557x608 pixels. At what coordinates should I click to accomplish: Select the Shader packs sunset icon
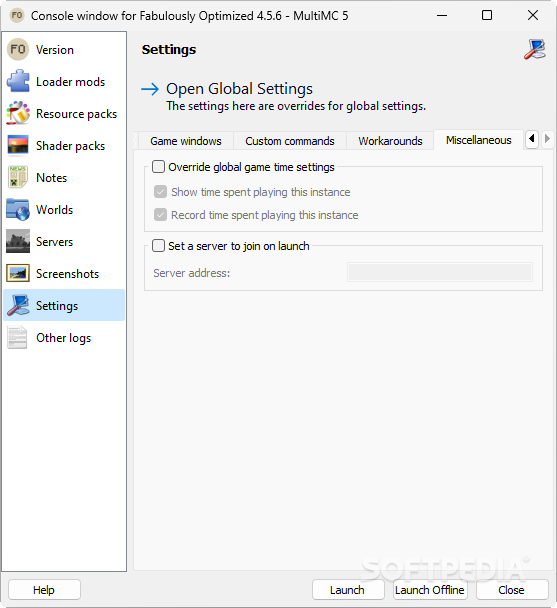(x=18, y=145)
